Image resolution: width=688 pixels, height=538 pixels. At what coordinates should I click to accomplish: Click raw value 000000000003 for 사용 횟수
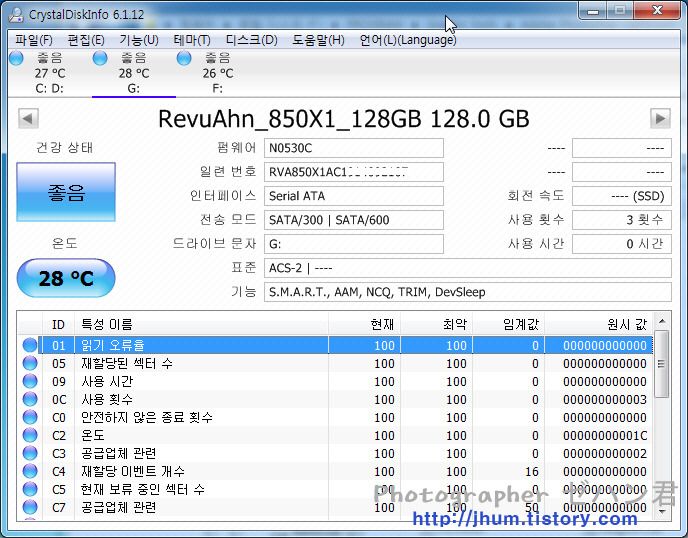click(x=605, y=400)
